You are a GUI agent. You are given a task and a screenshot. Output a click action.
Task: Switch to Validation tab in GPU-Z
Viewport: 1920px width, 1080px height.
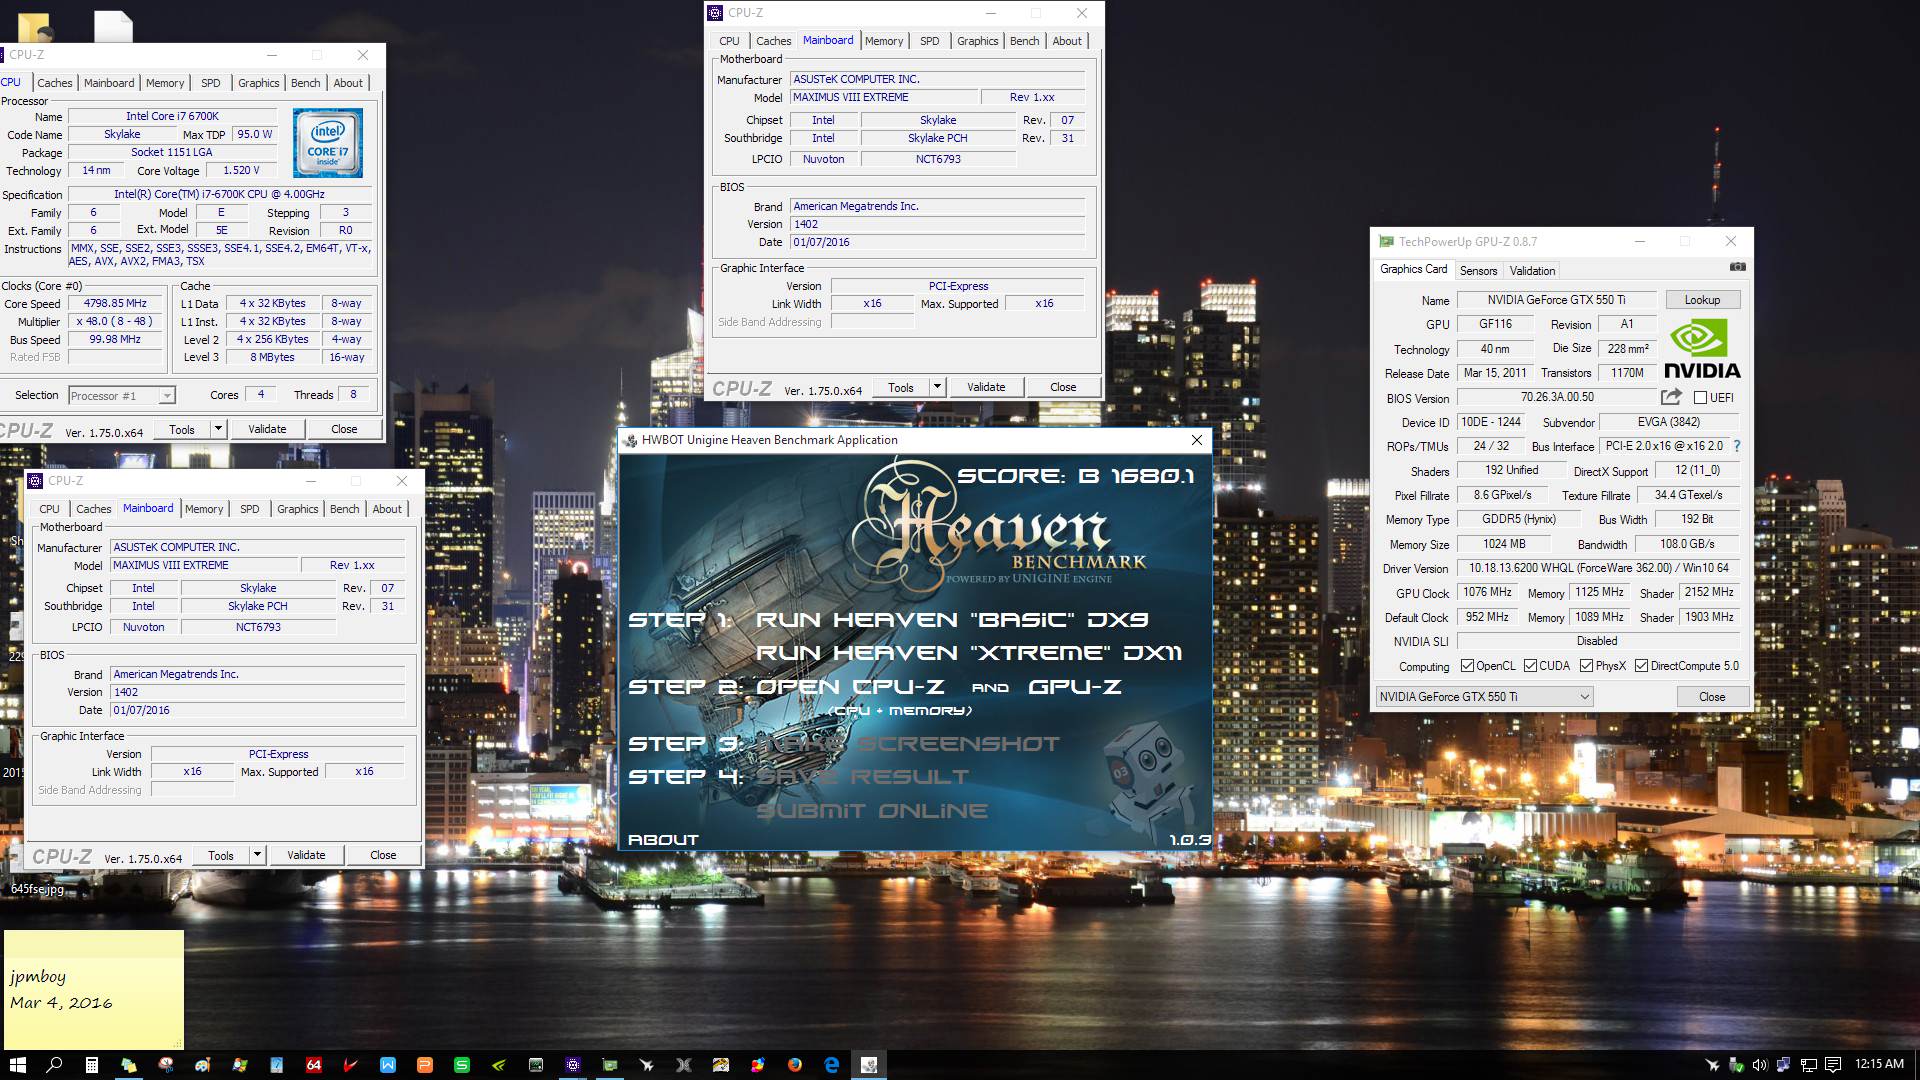point(1532,271)
